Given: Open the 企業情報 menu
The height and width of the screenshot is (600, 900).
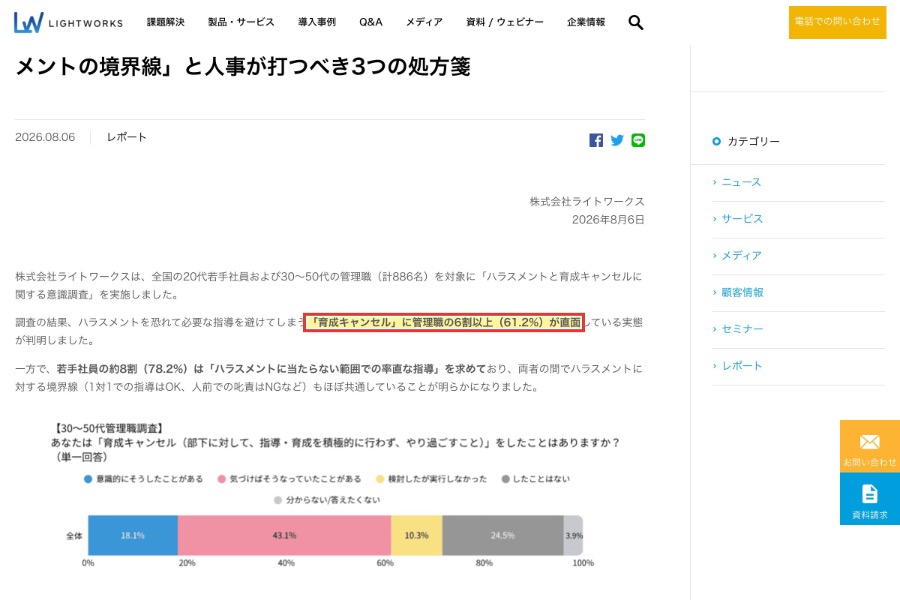Looking at the screenshot, I should (x=586, y=22).
